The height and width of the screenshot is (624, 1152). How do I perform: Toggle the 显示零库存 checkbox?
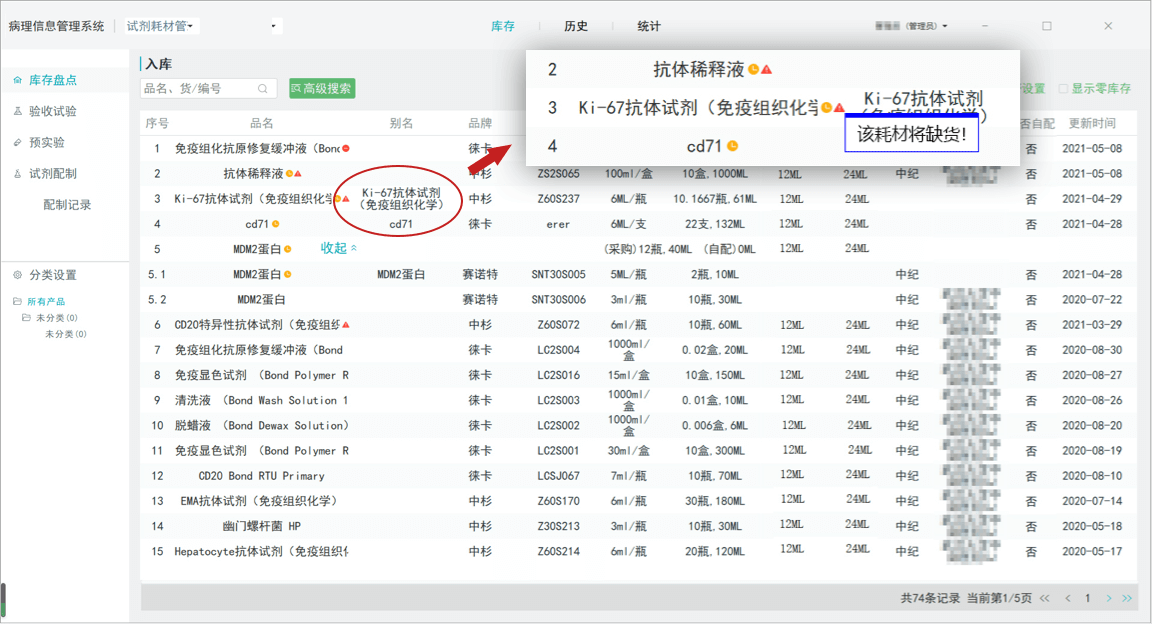[x=1064, y=89]
